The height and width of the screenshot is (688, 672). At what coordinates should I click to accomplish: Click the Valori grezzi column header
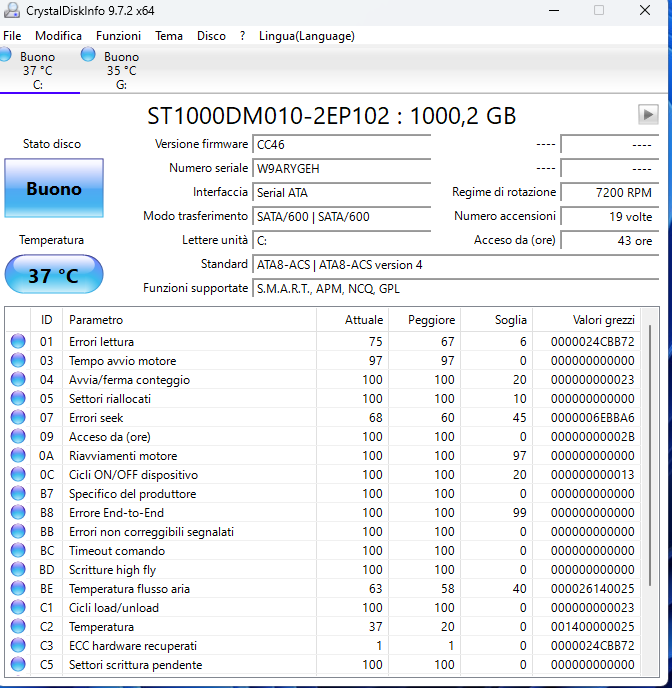pyautogui.click(x=586, y=320)
